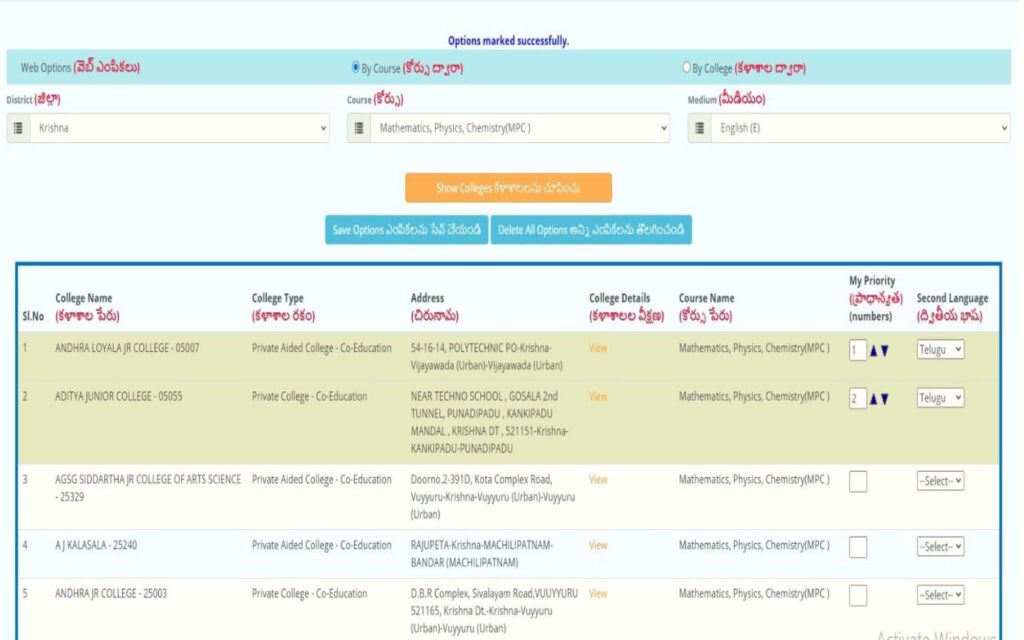
Task: View college details for Andhra Loyala Jr College
Action: [x=598, y=348]
